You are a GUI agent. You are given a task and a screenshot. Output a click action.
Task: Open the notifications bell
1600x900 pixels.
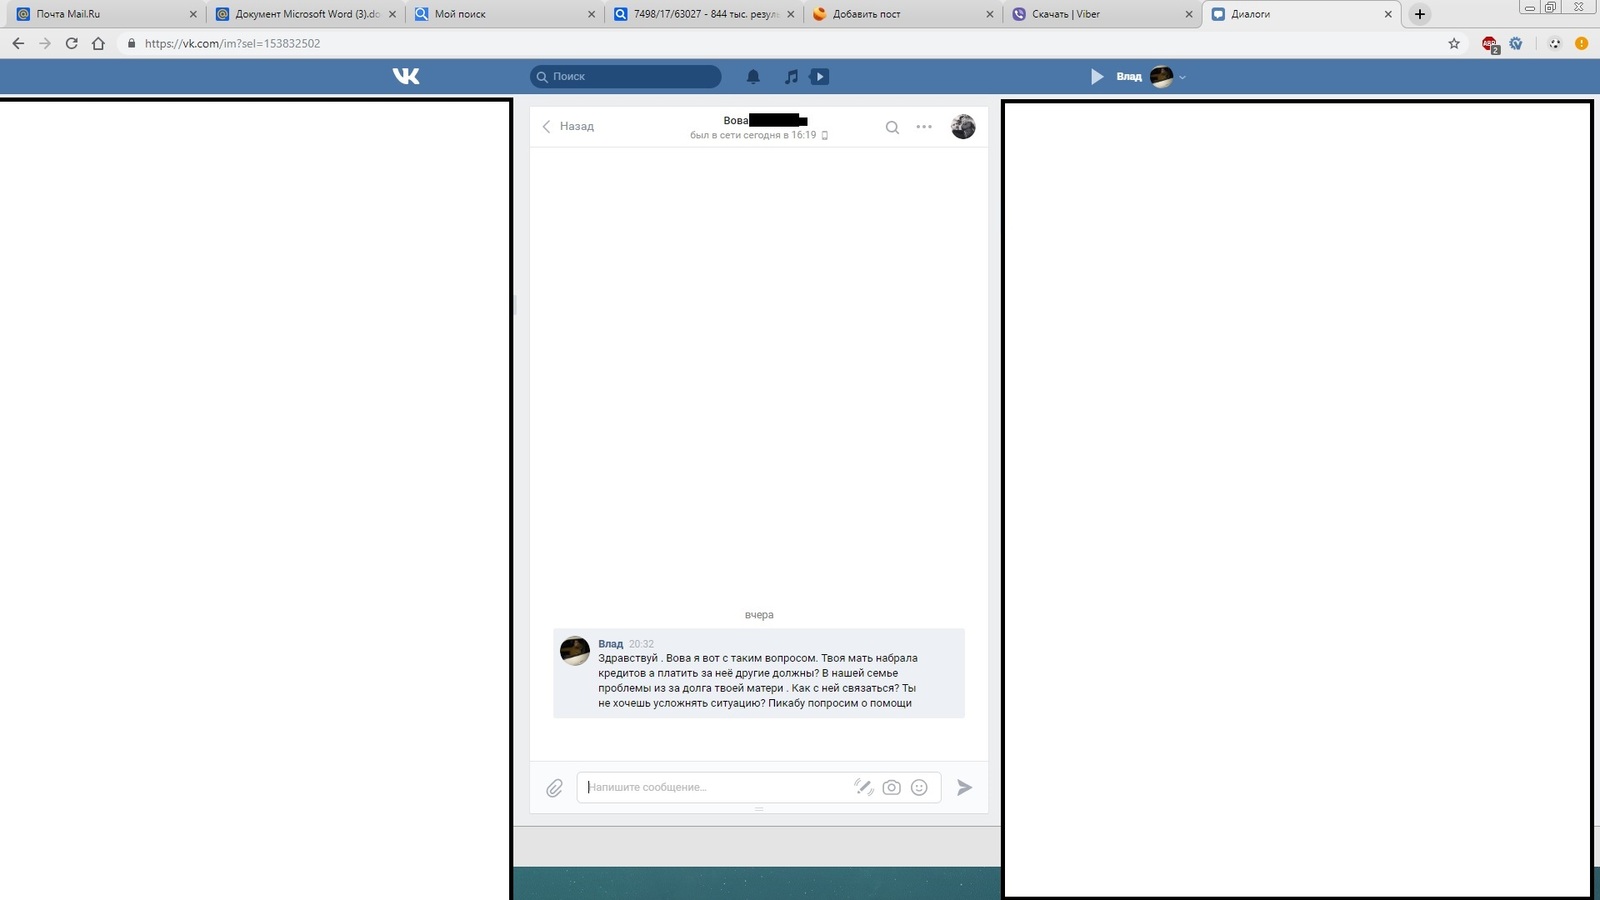[753, 76]
